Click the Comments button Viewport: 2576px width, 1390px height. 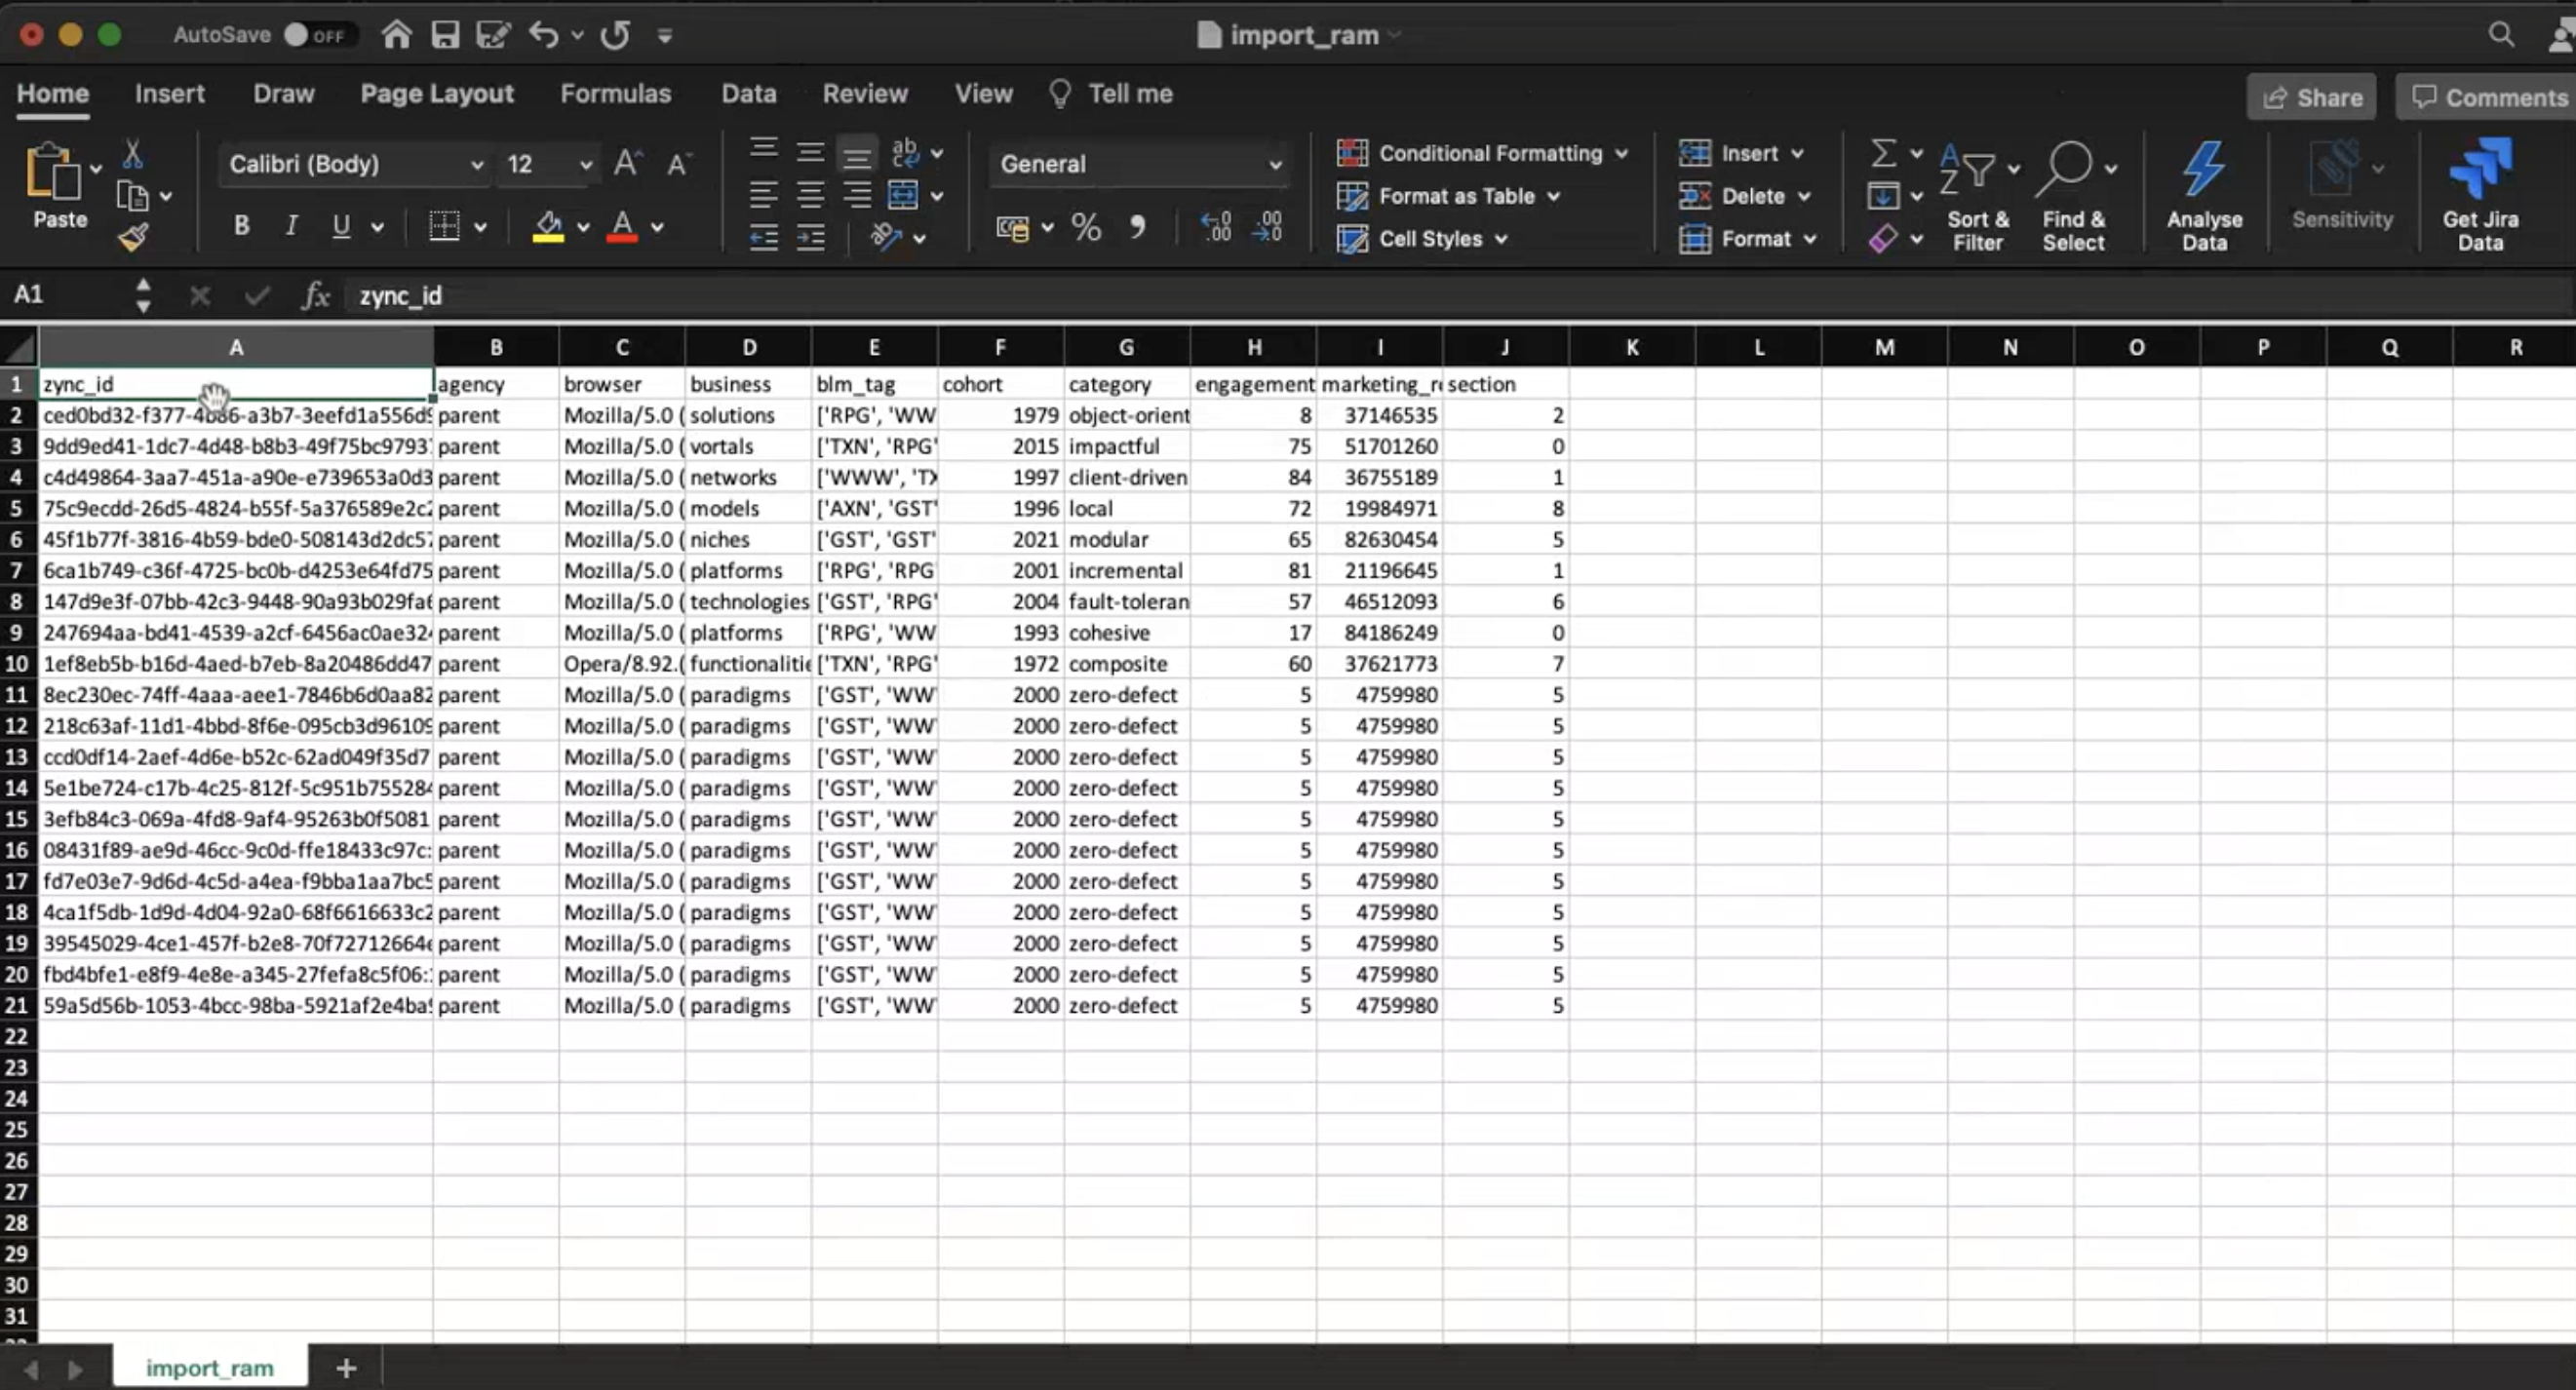pos(2488,98)
